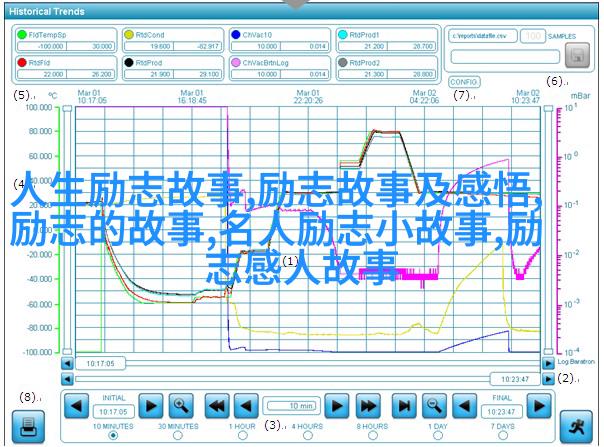Screen dimensions: 604x447
Task: Decrease FINAL time with left arrow
Action: pos(464,406)
